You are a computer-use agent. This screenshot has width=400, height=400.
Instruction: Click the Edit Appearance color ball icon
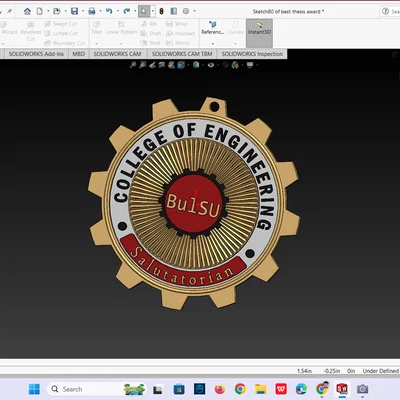point(235,65)
